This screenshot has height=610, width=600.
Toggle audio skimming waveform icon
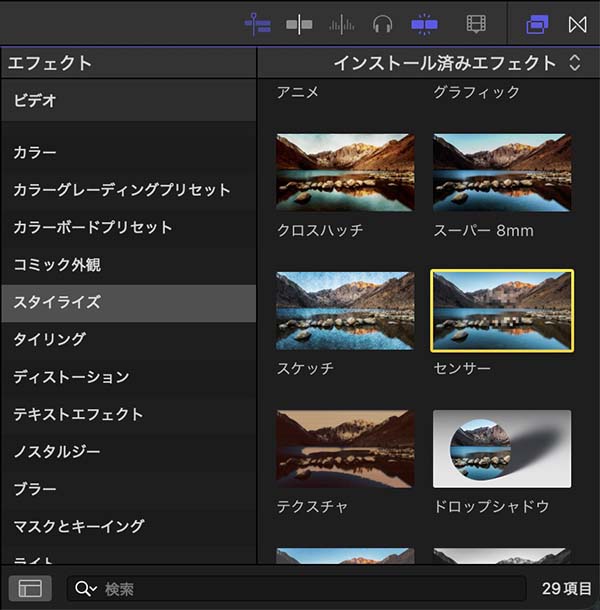[342, 23]
